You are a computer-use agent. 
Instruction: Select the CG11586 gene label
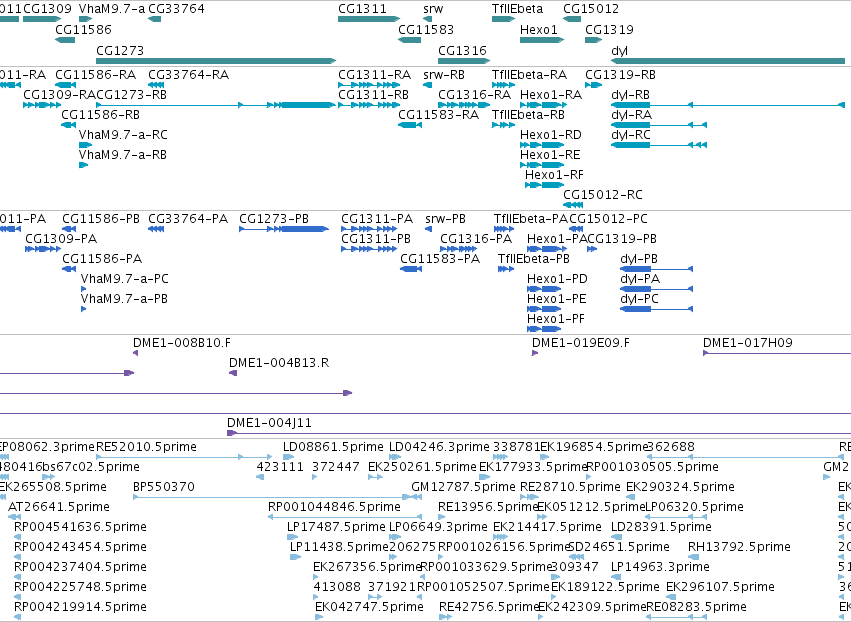[84, 29]
